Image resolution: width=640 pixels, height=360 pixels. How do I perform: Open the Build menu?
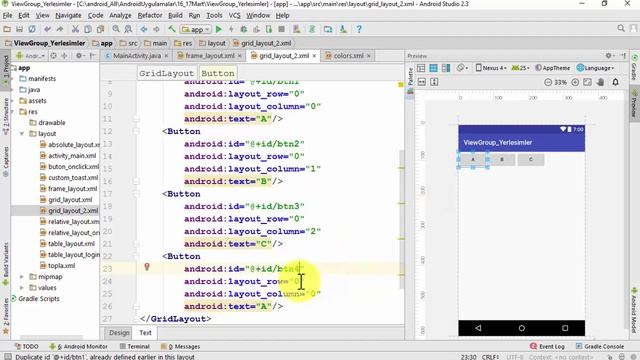pyautogui.click(x=176, y=16)
